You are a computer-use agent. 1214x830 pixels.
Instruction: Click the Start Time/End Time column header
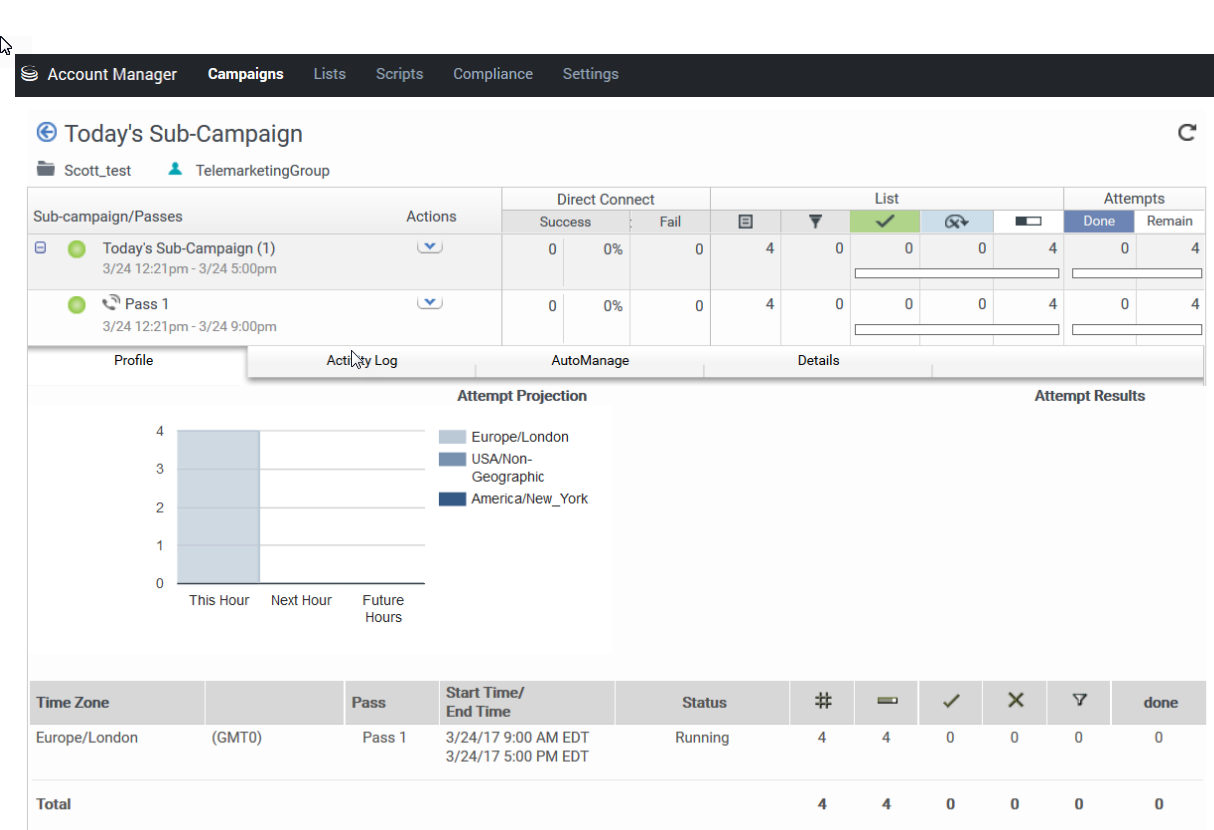tap(485, 702)
